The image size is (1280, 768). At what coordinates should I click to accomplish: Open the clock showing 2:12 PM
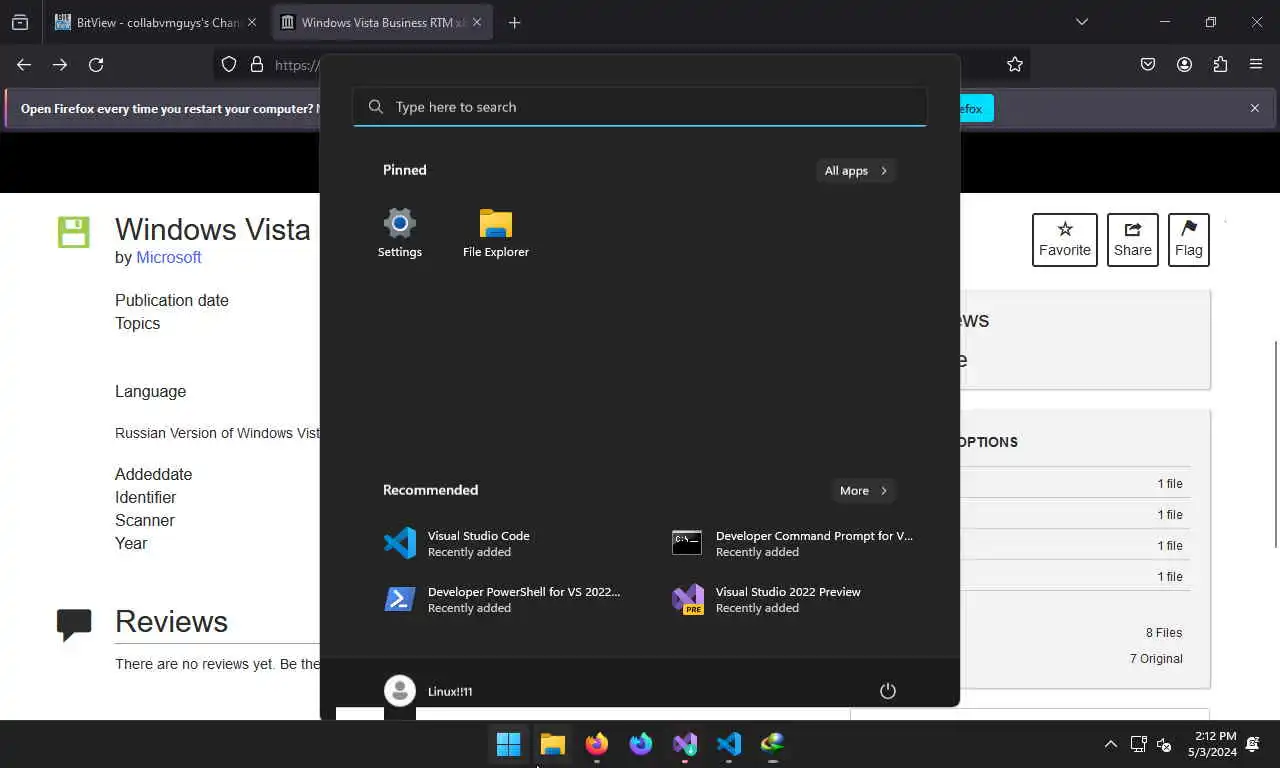pyautogui.click(x=1212, y=744)
